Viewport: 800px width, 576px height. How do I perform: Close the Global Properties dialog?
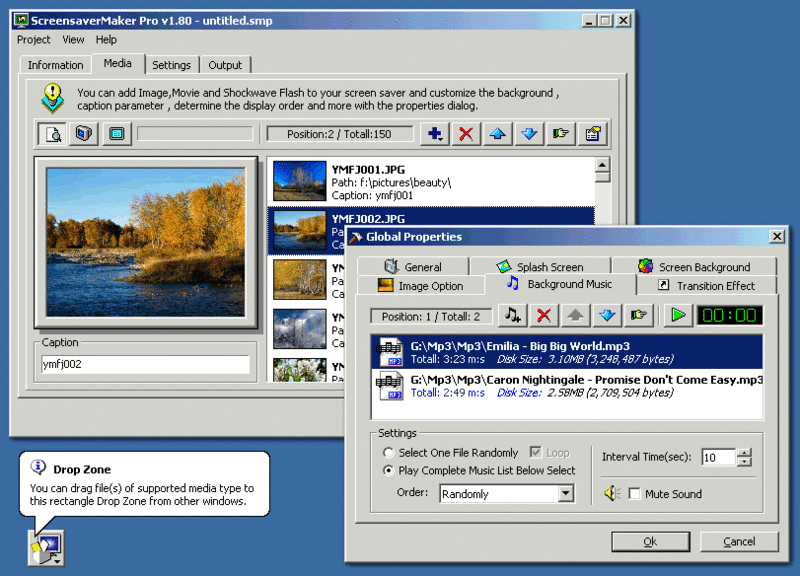tap(777, 236)
